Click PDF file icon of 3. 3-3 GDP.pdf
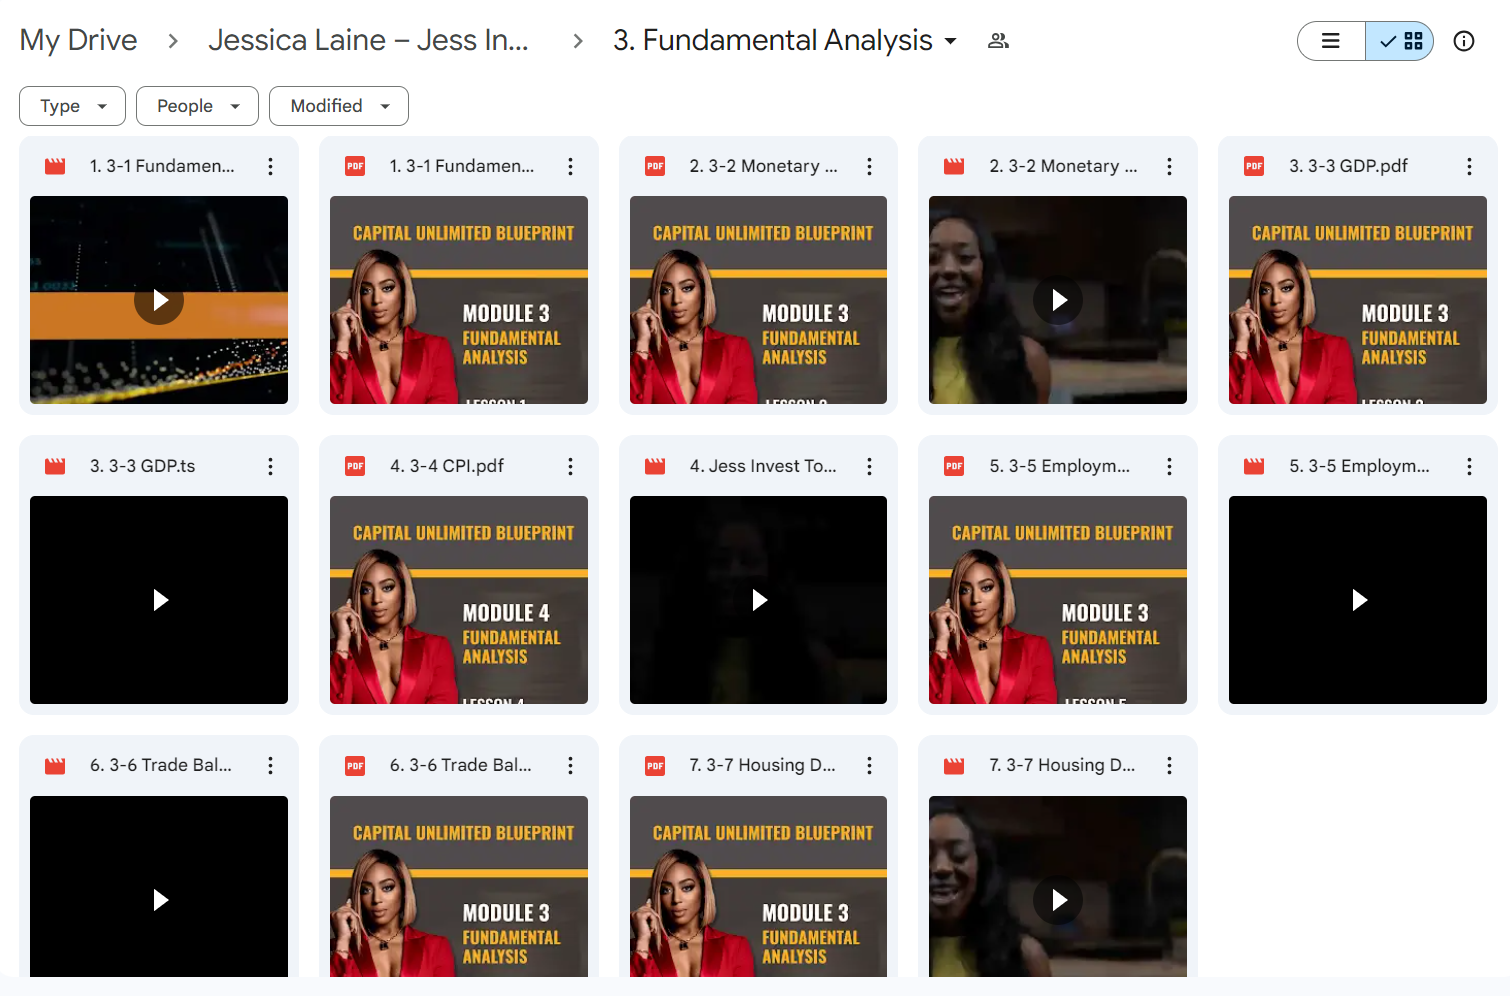 (x=1254, y=166)
